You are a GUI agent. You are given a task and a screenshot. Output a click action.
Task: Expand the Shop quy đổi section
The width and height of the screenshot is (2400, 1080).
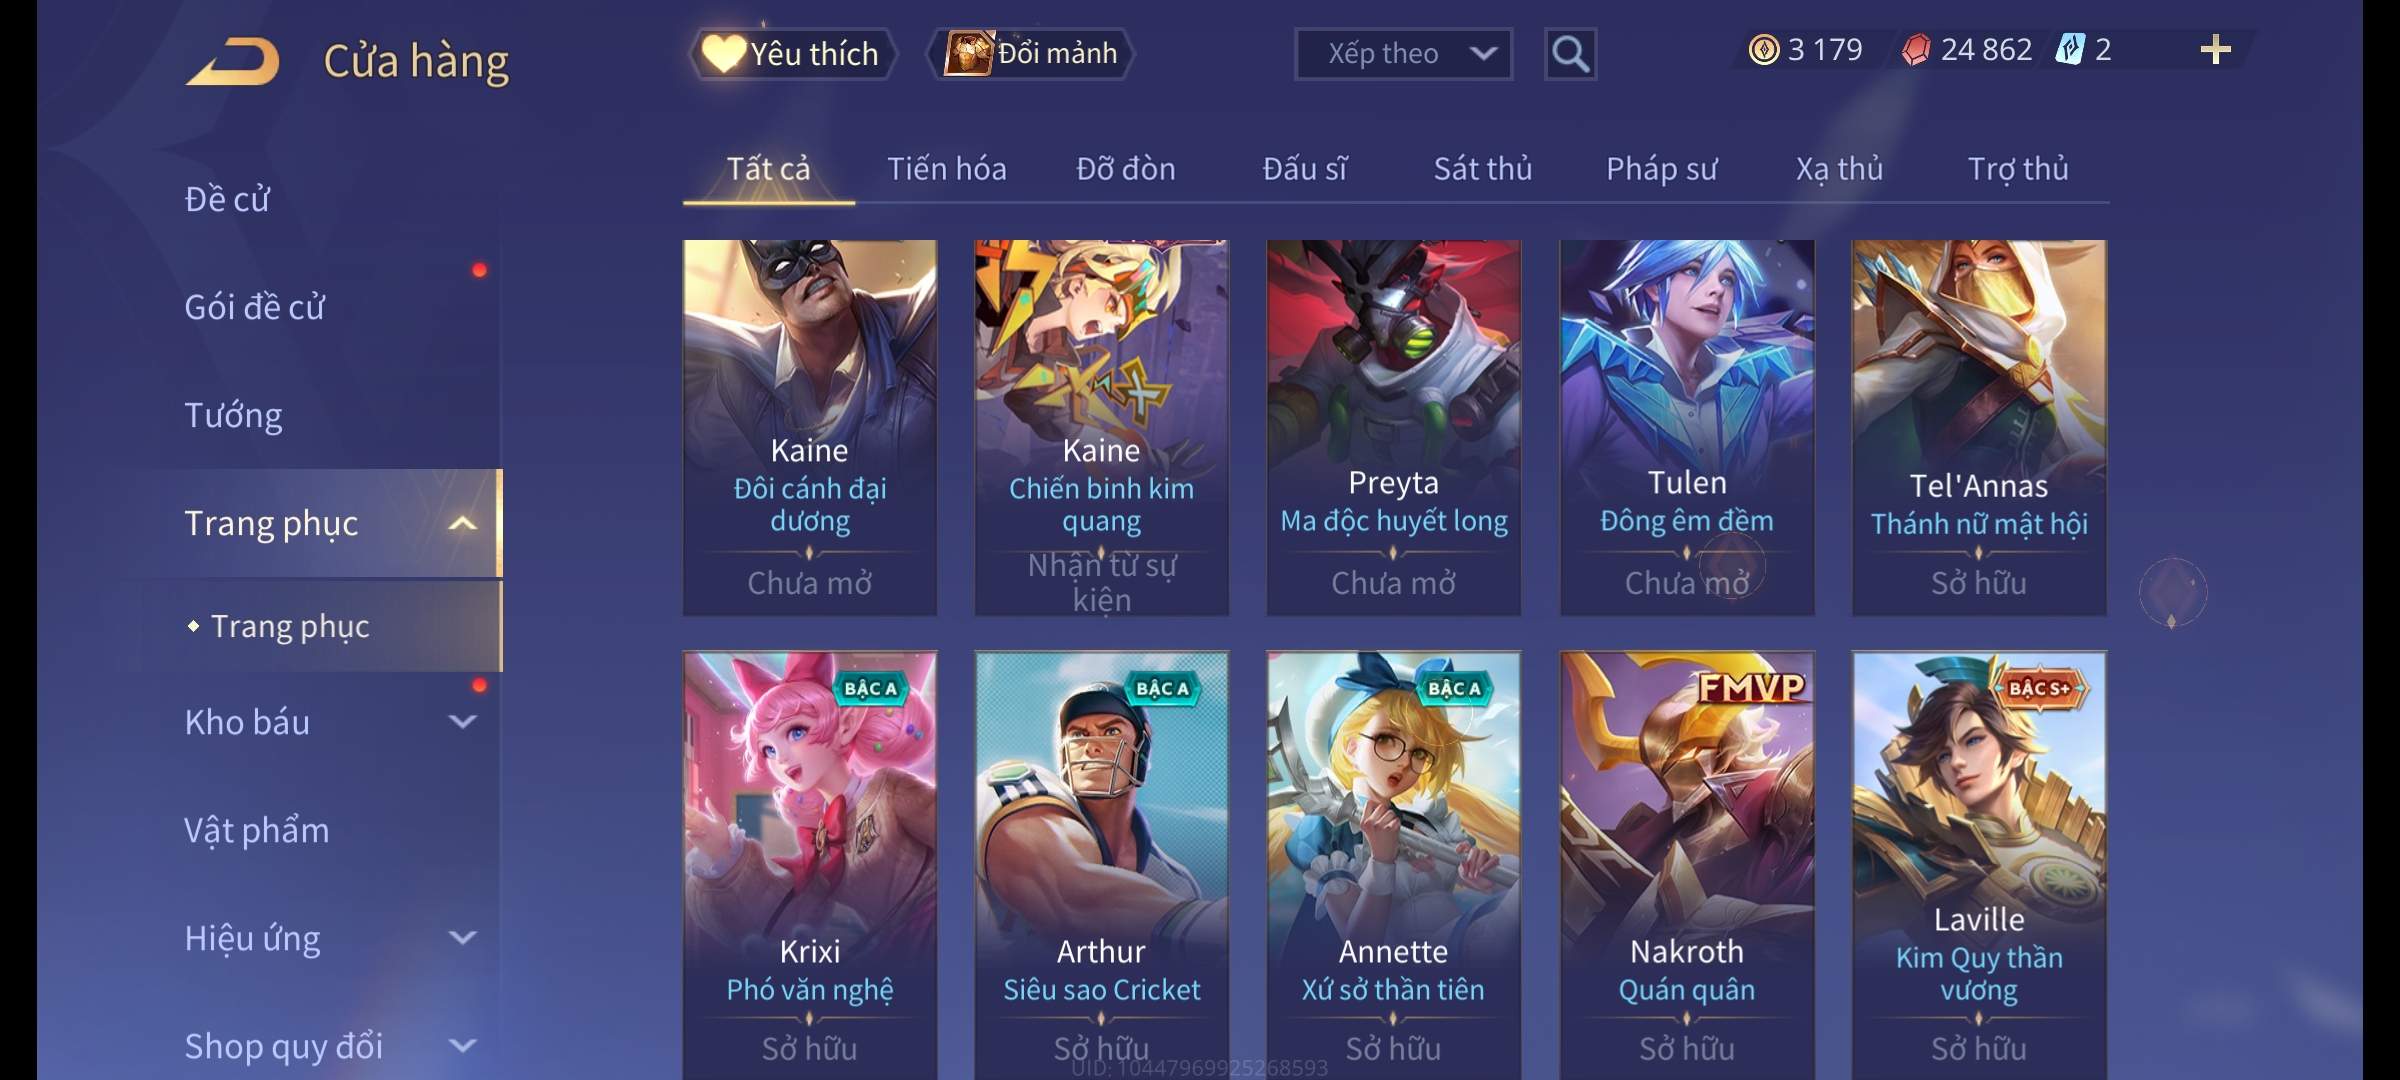(462, 1046)
